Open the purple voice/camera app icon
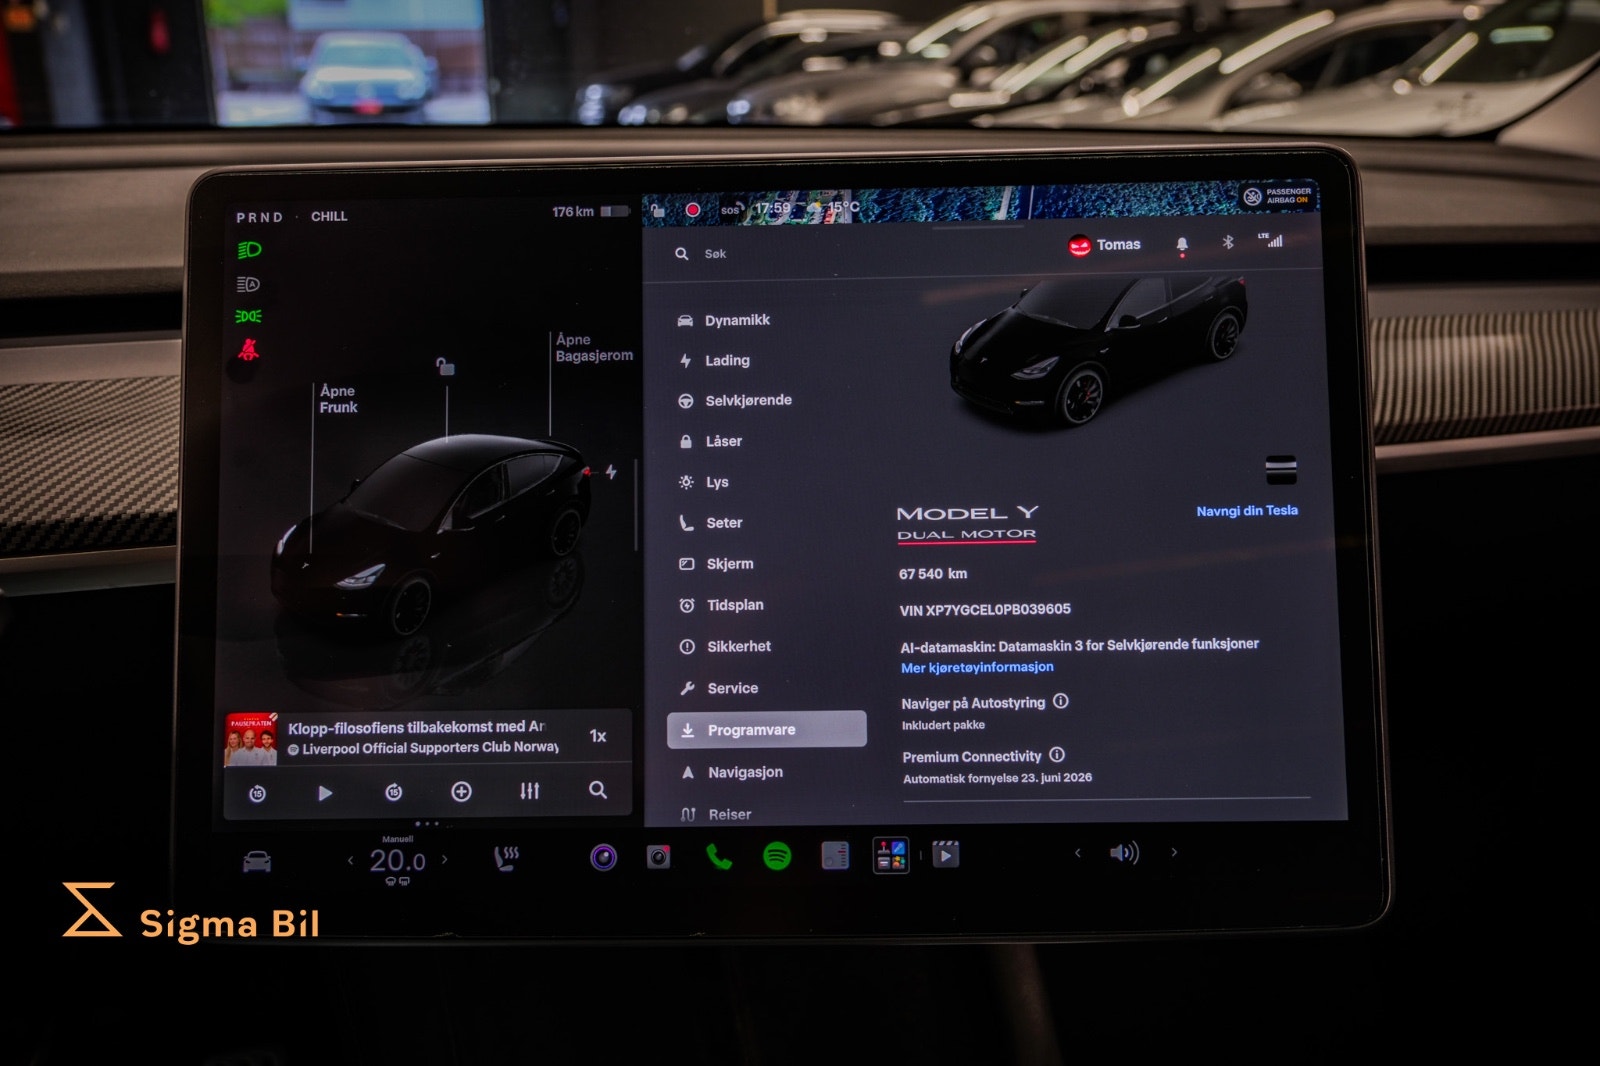 (x=604, y=857)
